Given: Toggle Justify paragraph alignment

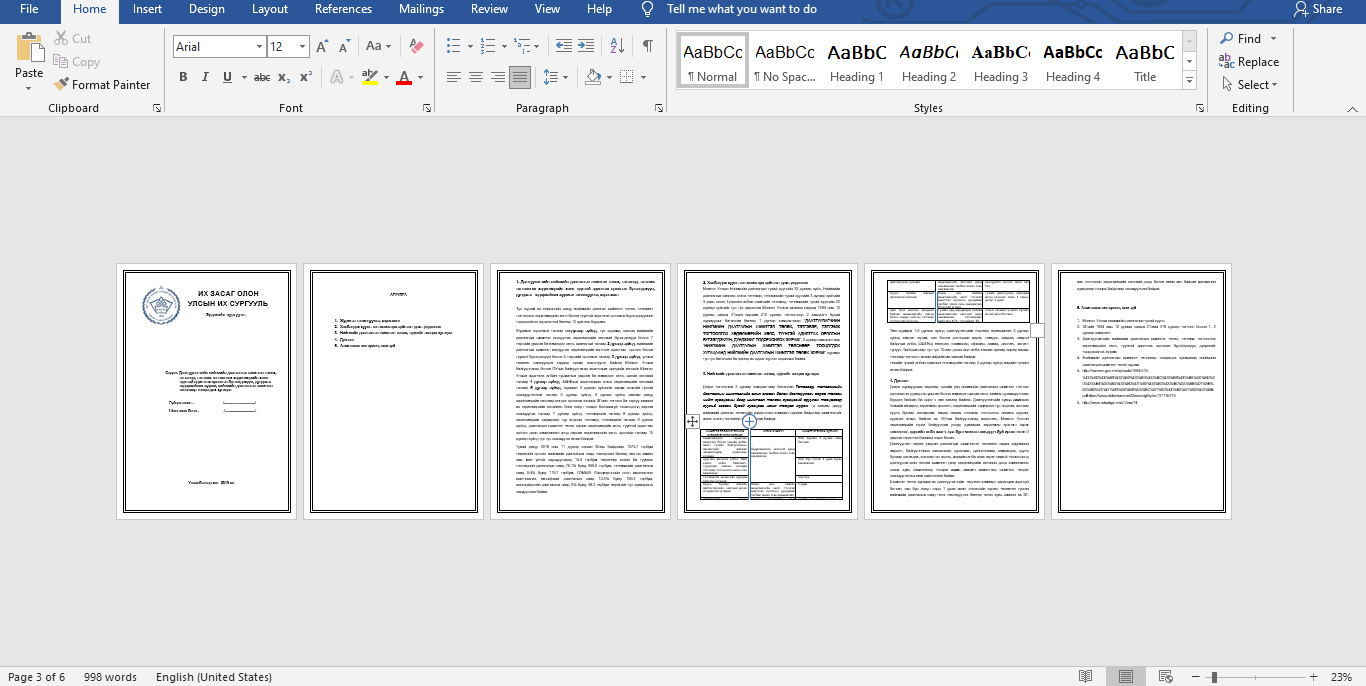Looking at the screenshot, I should (519, 77).
